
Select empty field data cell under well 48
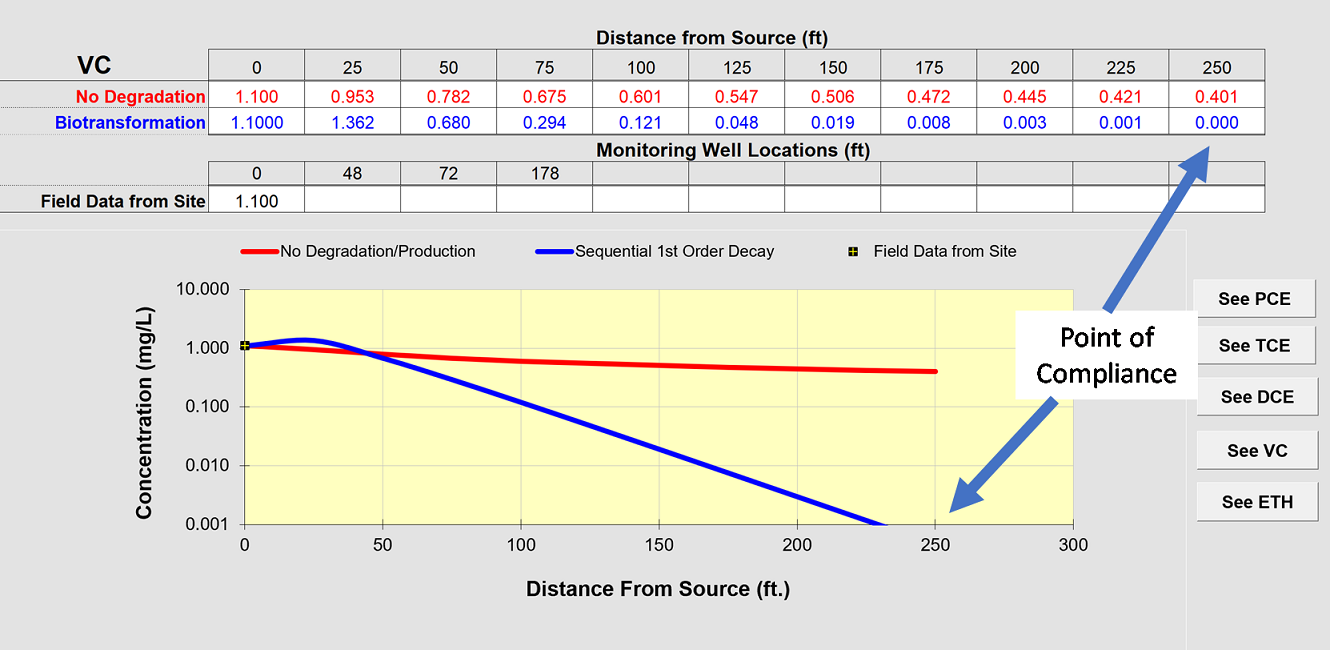[x=352, y=201]
